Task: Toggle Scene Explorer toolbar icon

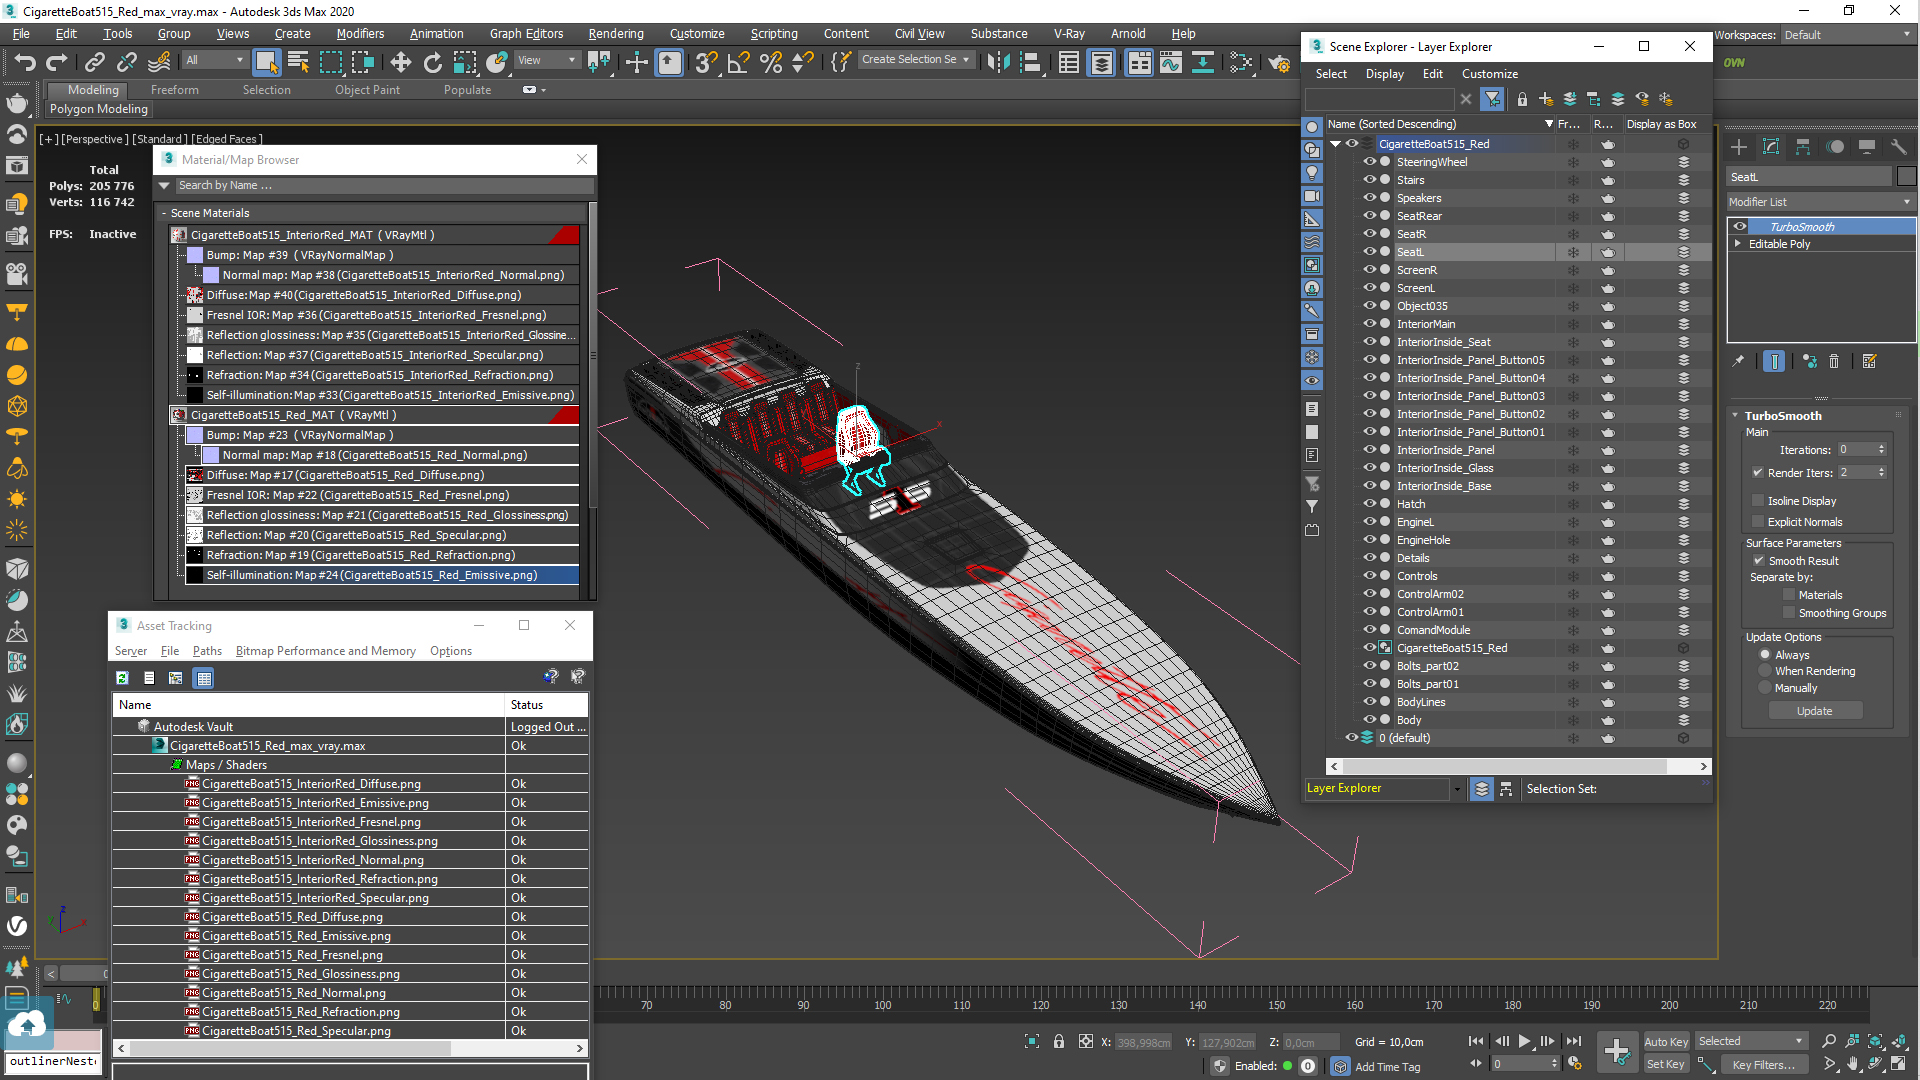Action: (1068, 62)
